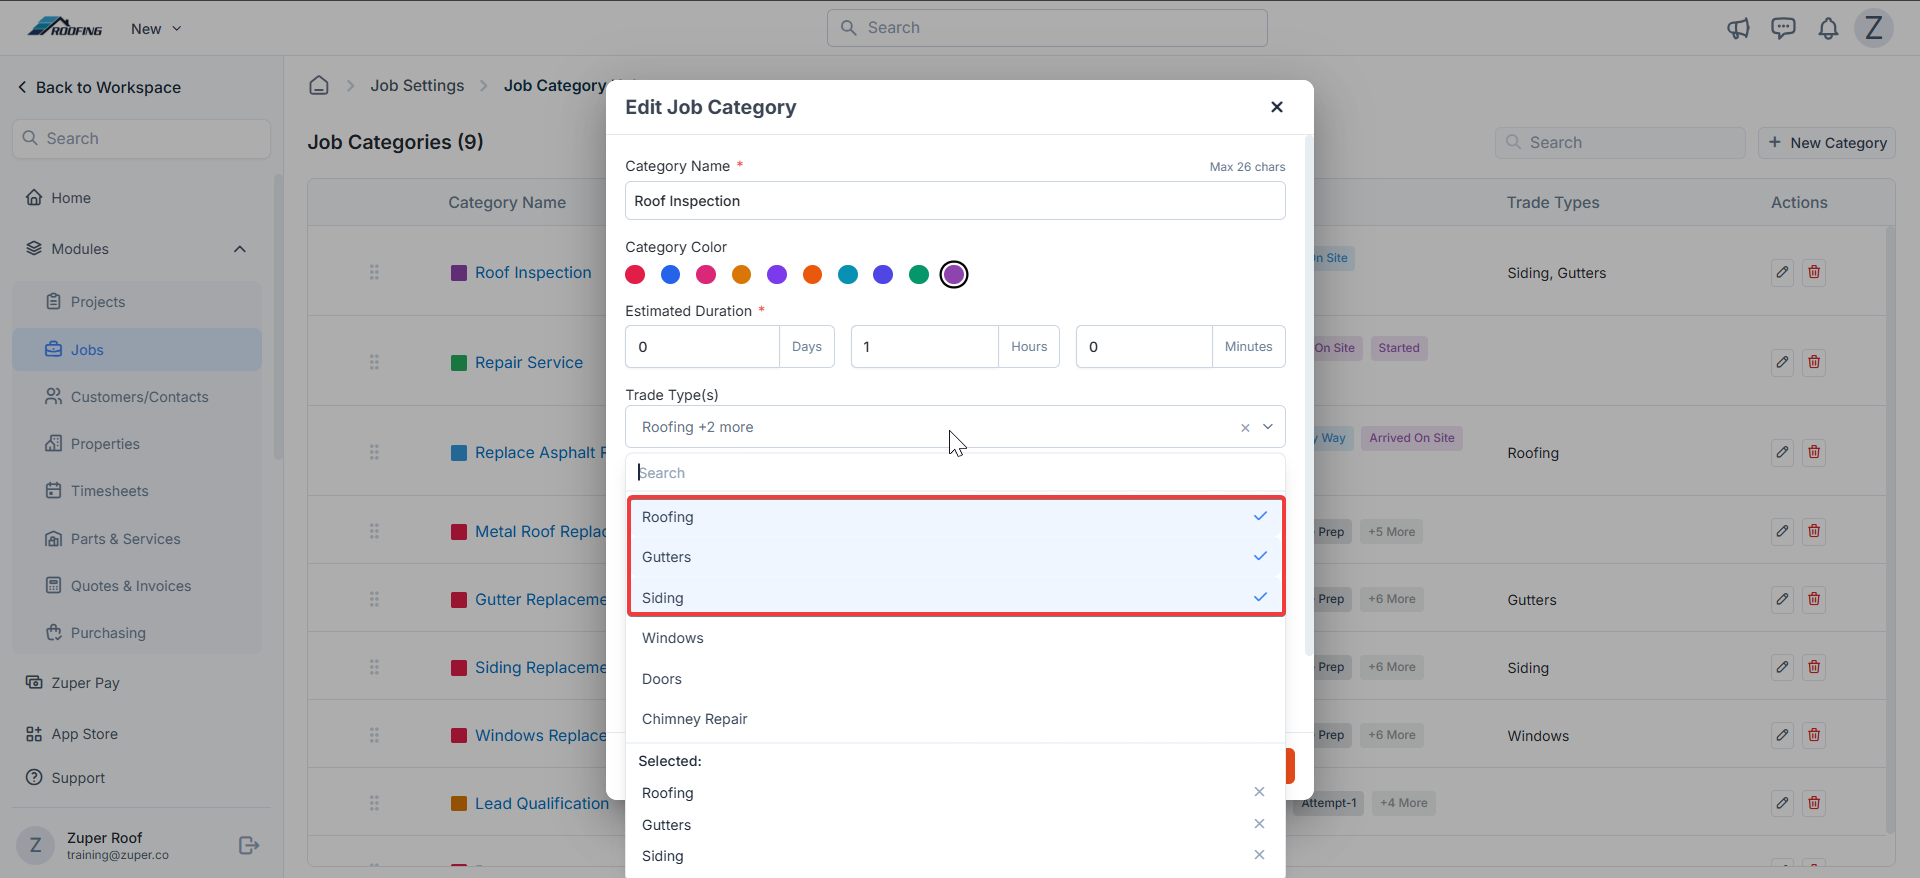This screenshot has width=1920, height=878.
Task: Open the Lead Qualification category link
Action: click(541, 803)
